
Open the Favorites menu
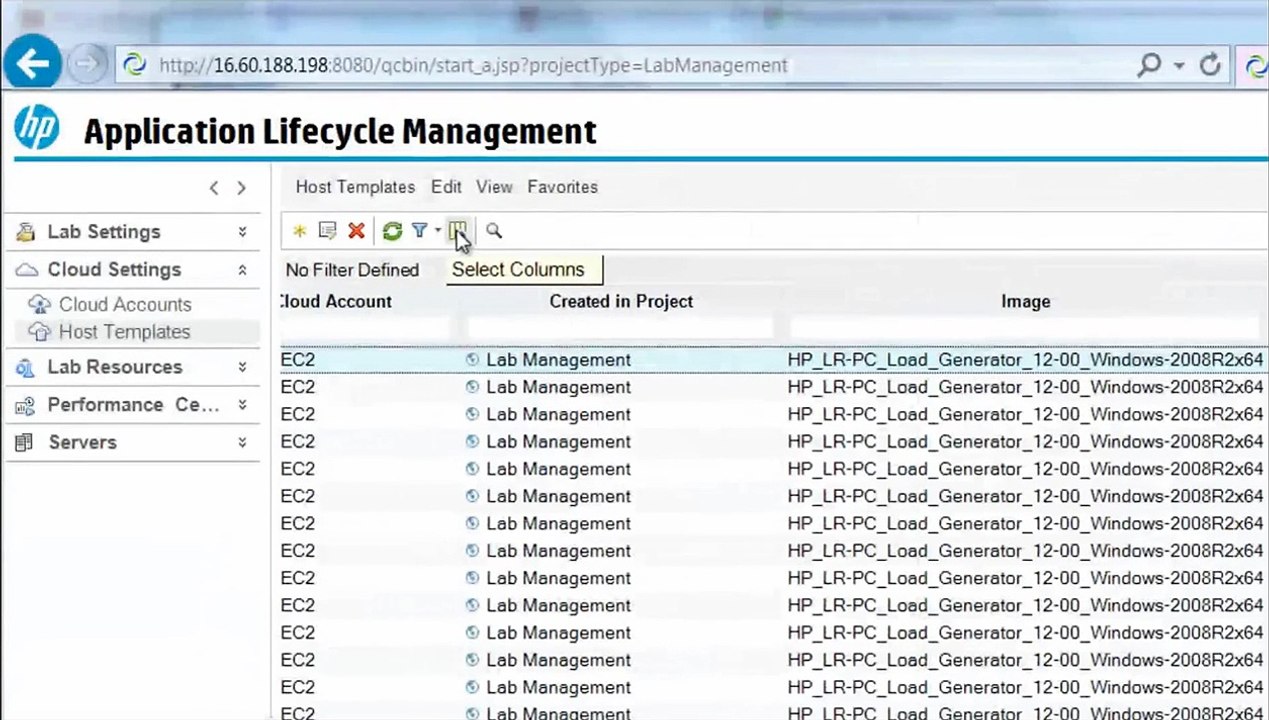[562, 187]
